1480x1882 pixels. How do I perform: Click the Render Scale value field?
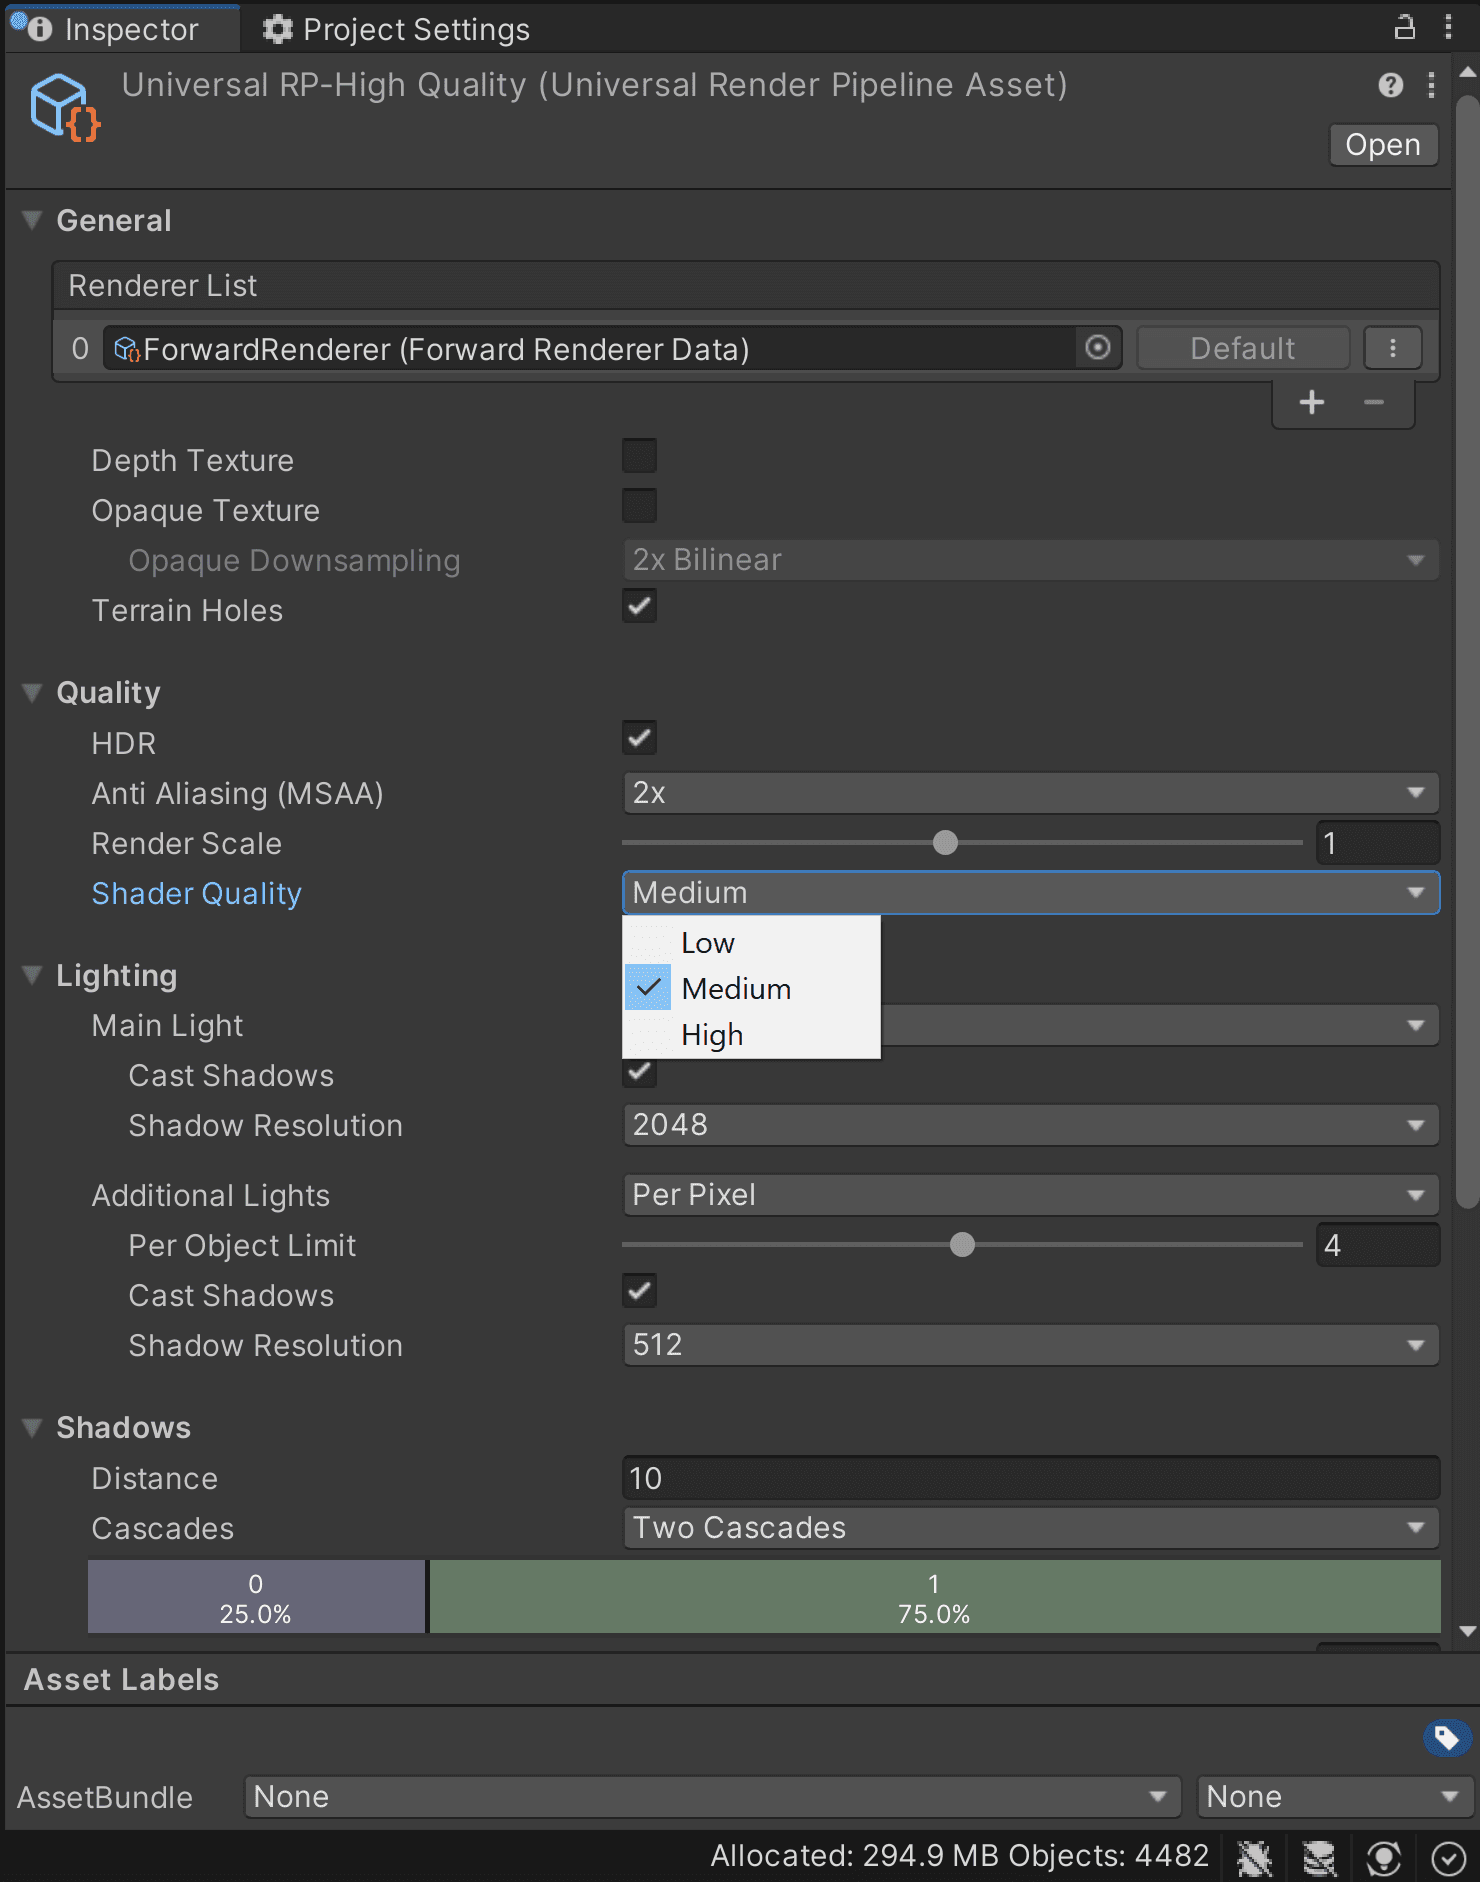coord(1377,843)
